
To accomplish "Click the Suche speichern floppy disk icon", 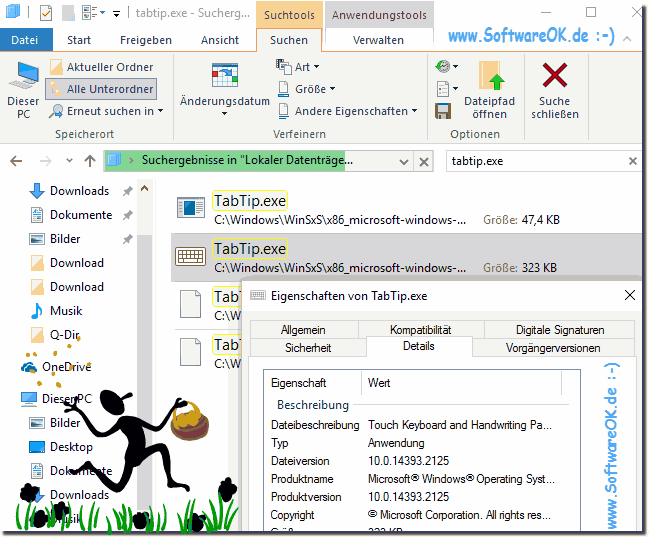I will (443, 111).
